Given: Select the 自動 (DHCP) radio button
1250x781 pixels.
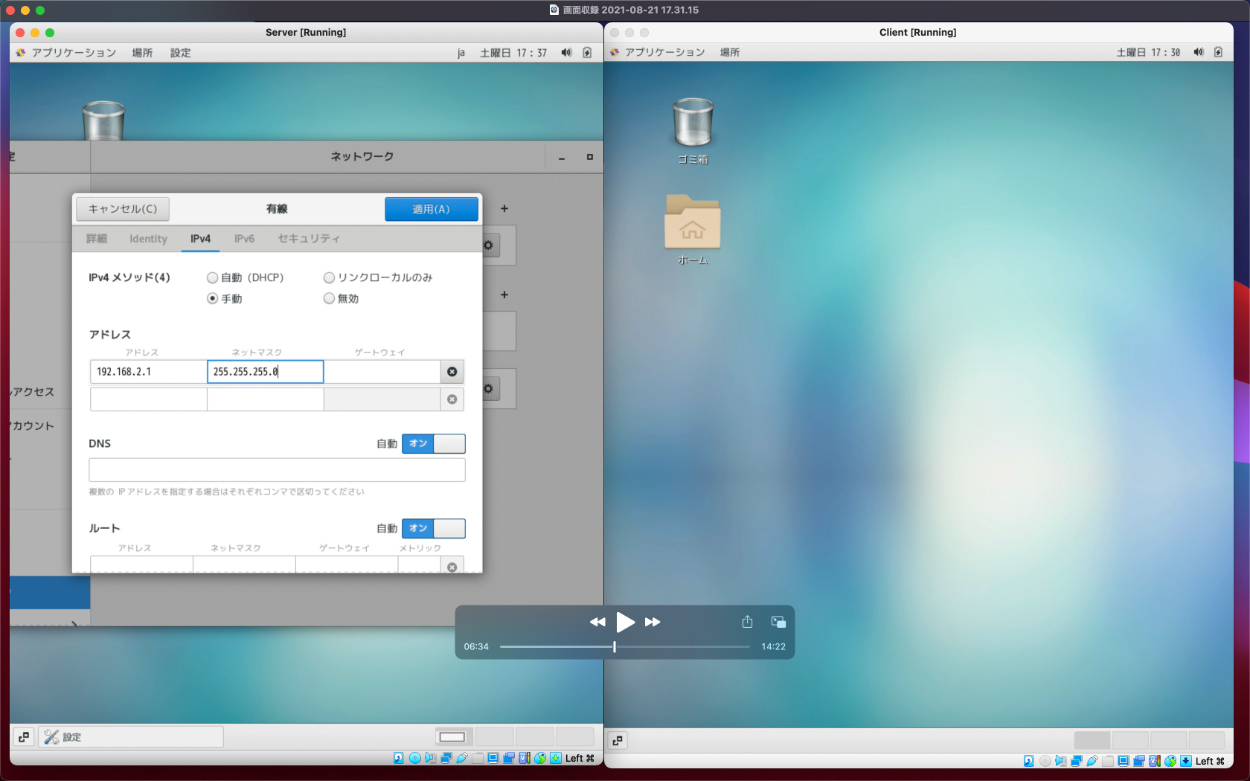Looking at the screenshot, I should coord(212,278).
